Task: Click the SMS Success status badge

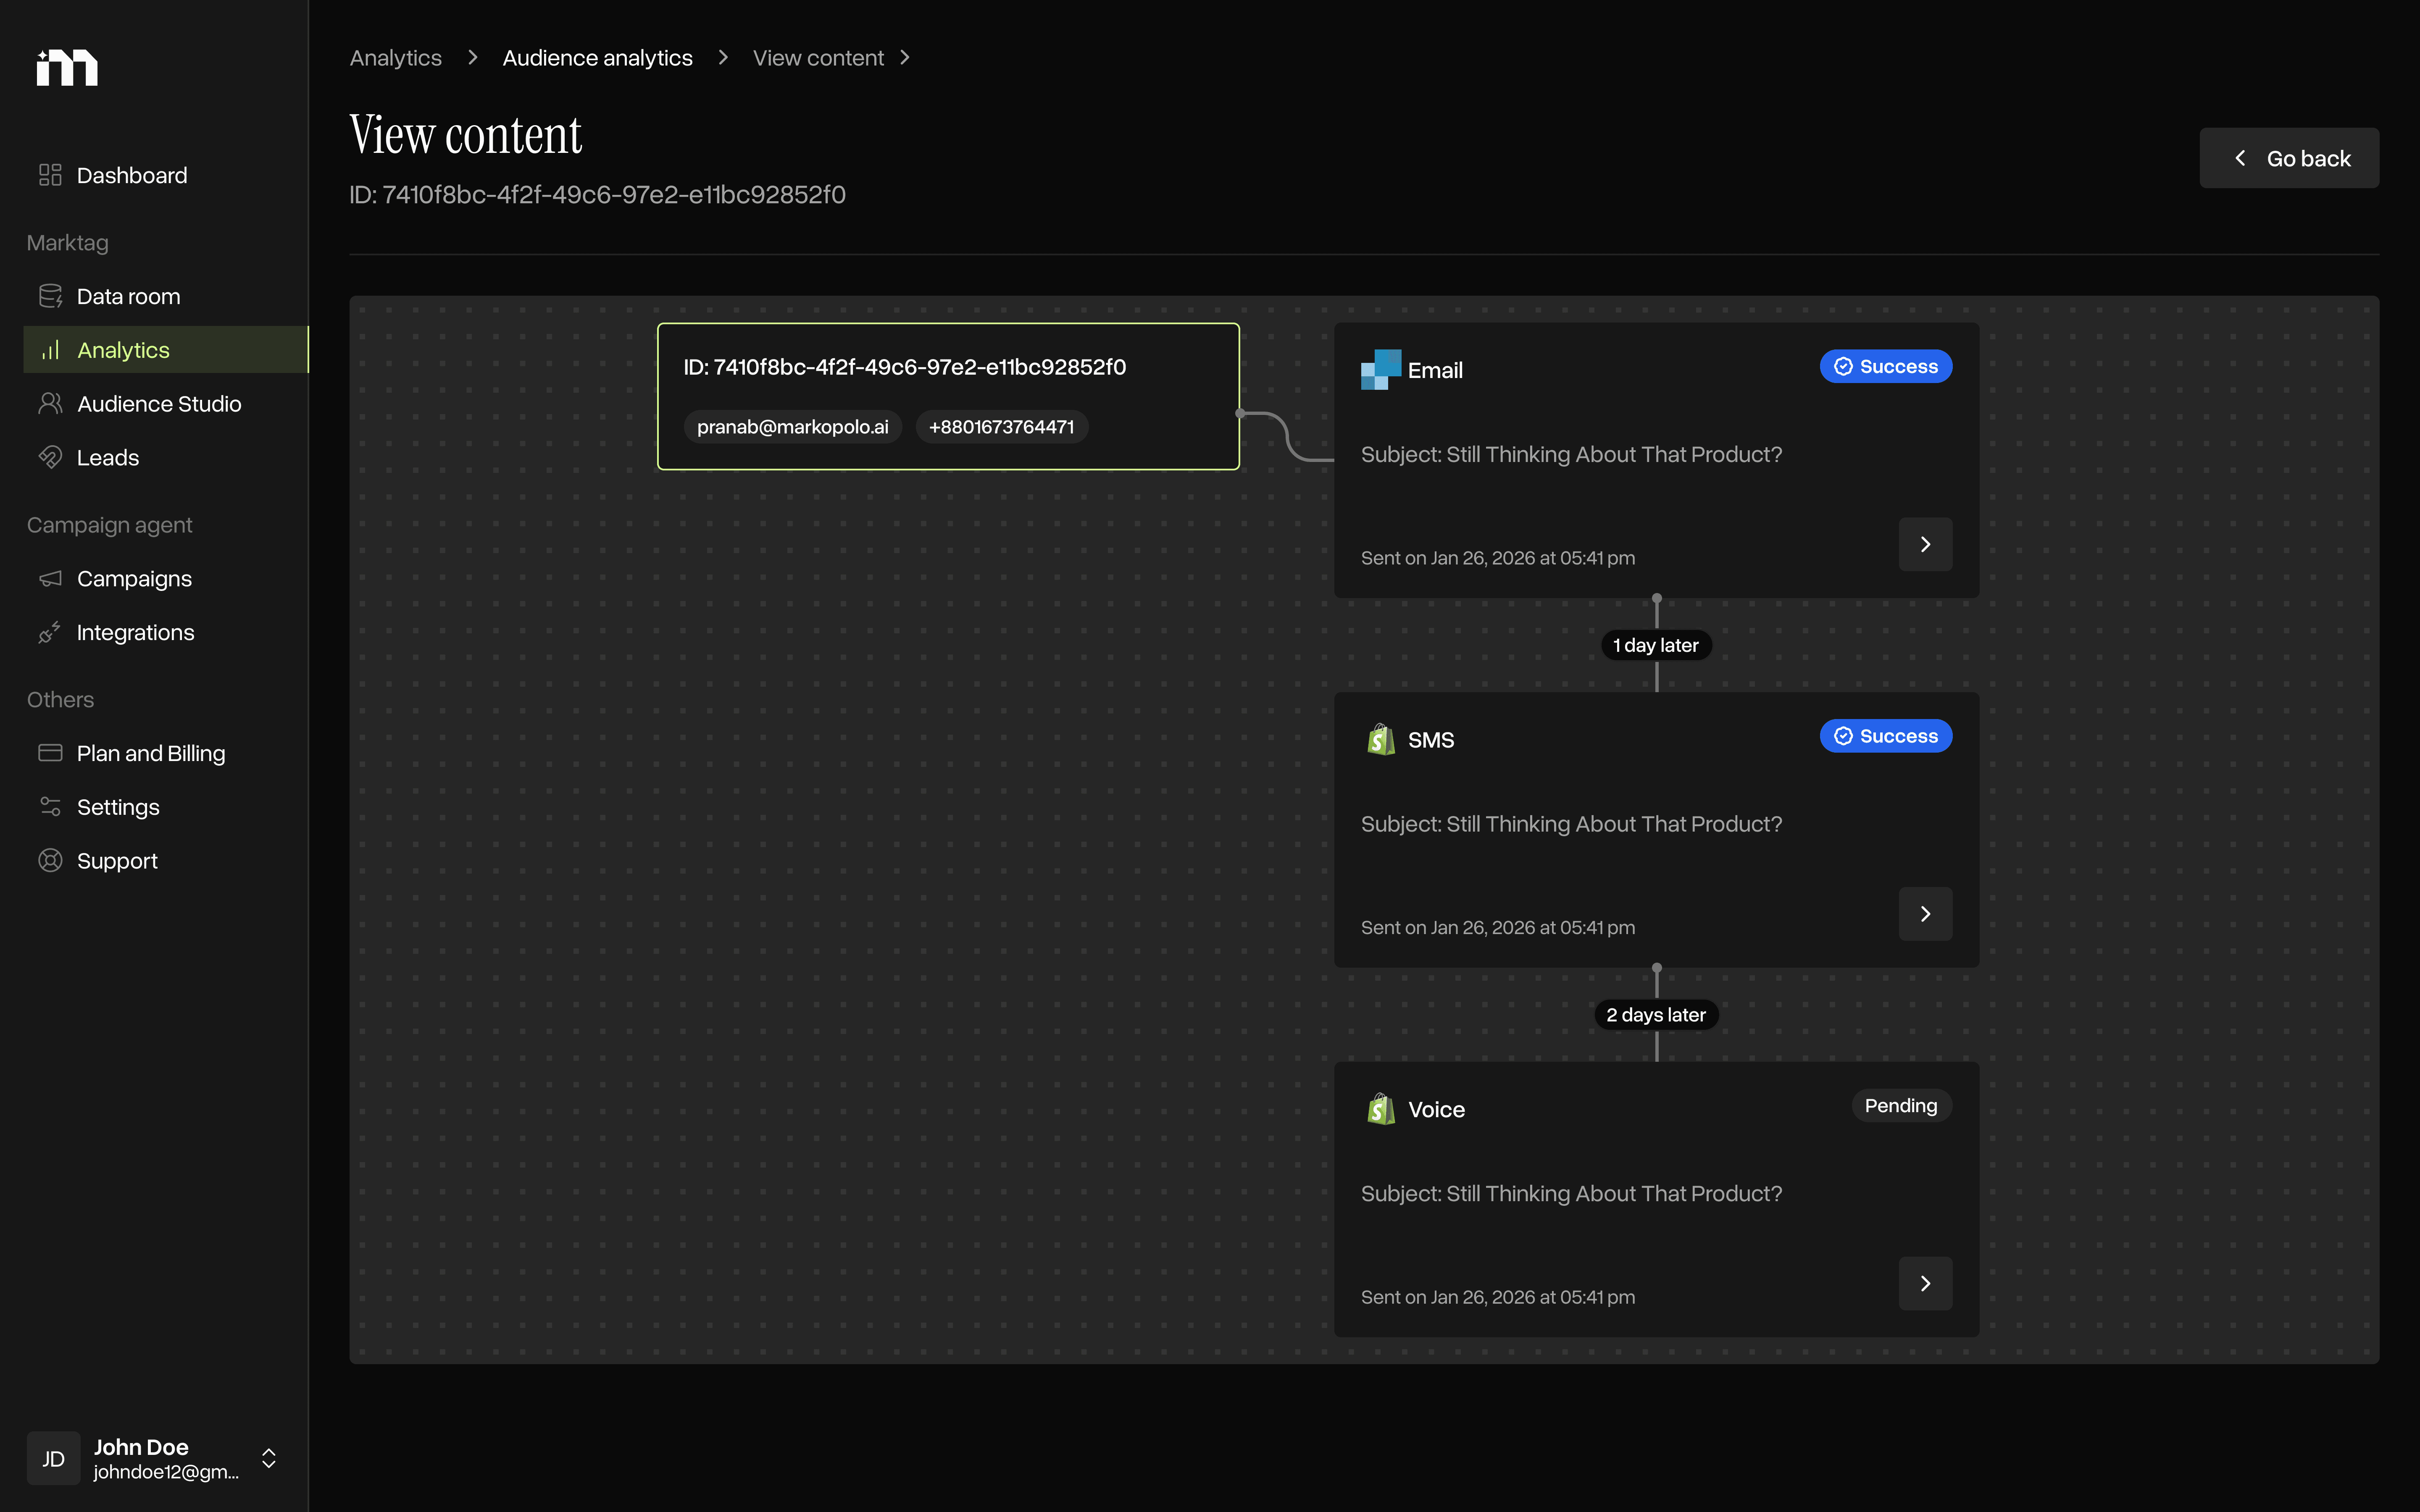Action: pos(1886,736)
